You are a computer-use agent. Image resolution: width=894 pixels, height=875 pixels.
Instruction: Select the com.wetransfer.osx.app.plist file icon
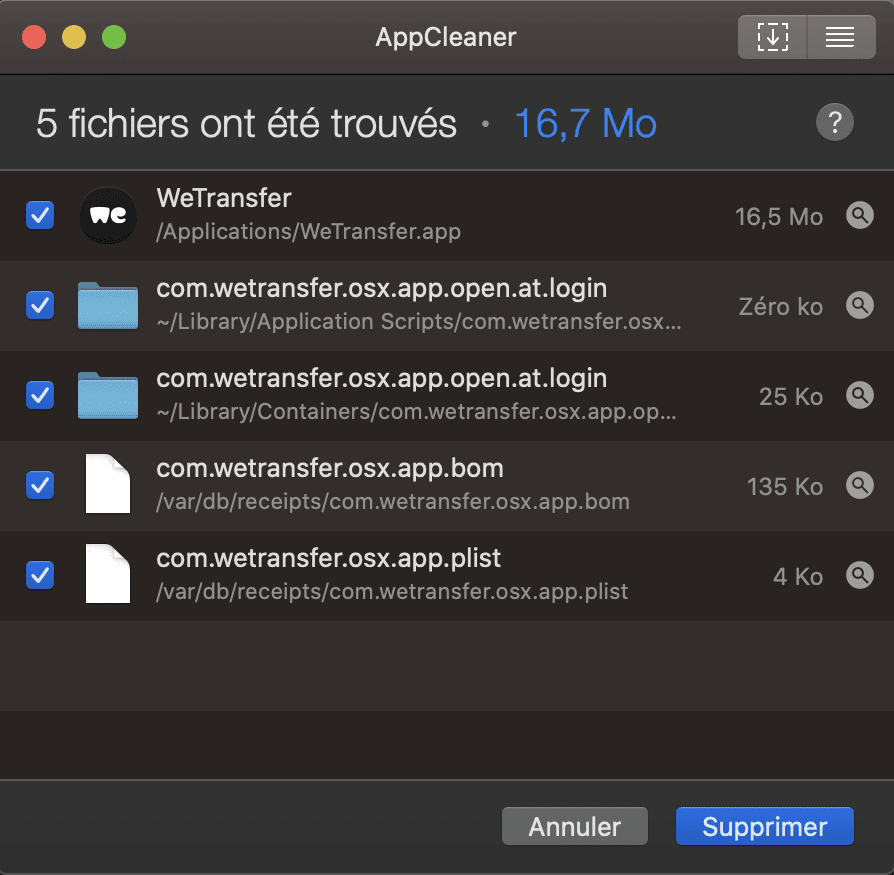pyautogui.click(x=108, y=573)
